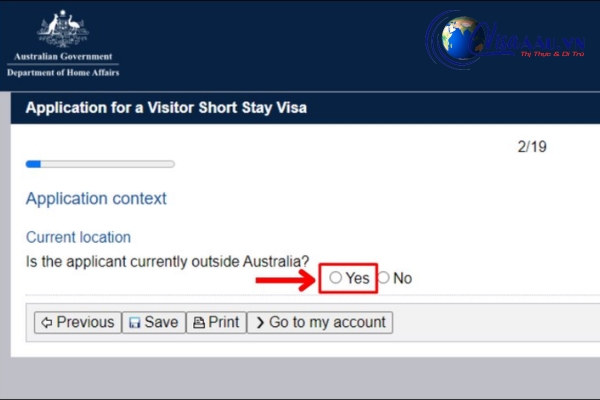The width and height of the screenshot is (600, 400).
Task: Click the chevron icon beside Go to my account
Action: [x=260, y=323]
